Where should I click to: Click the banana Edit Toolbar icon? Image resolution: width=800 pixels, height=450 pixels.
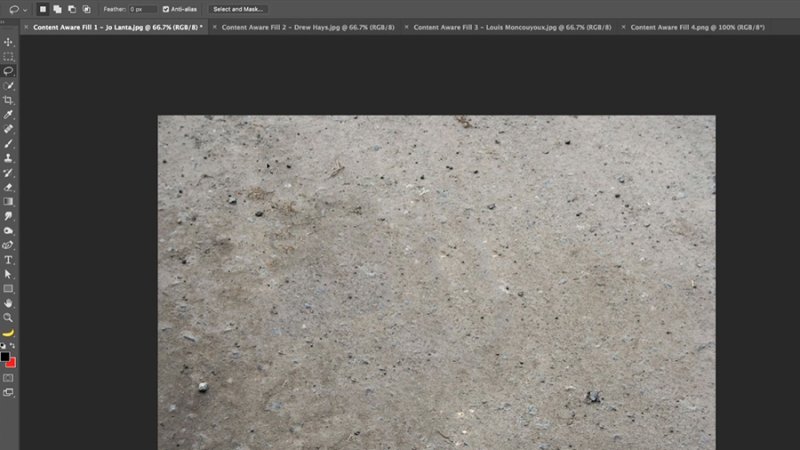8,333
